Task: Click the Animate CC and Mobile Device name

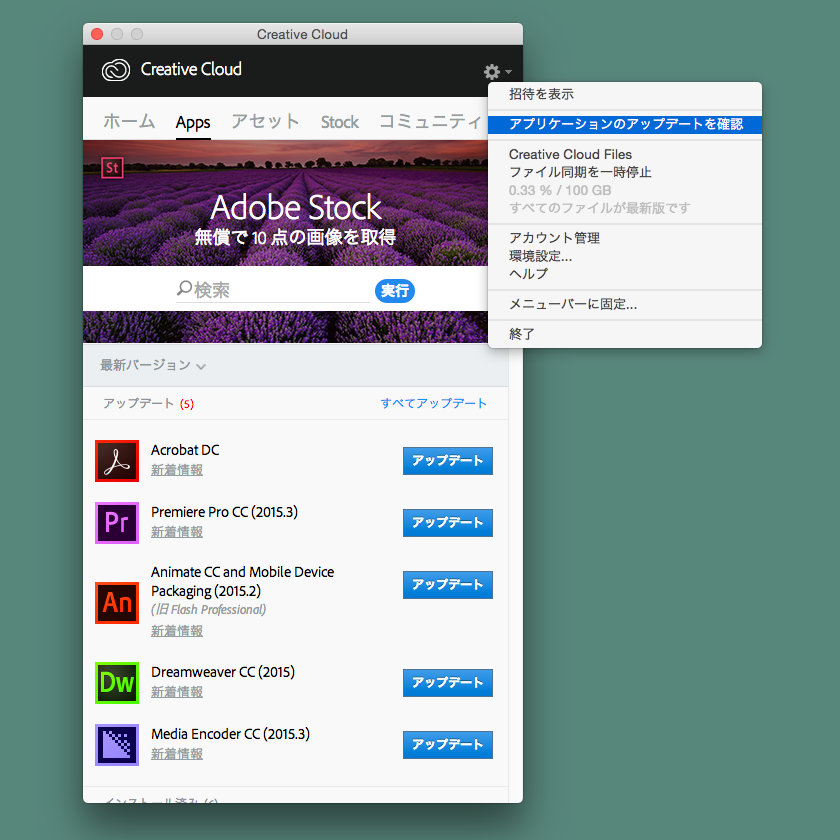Action: click(243, 582)
